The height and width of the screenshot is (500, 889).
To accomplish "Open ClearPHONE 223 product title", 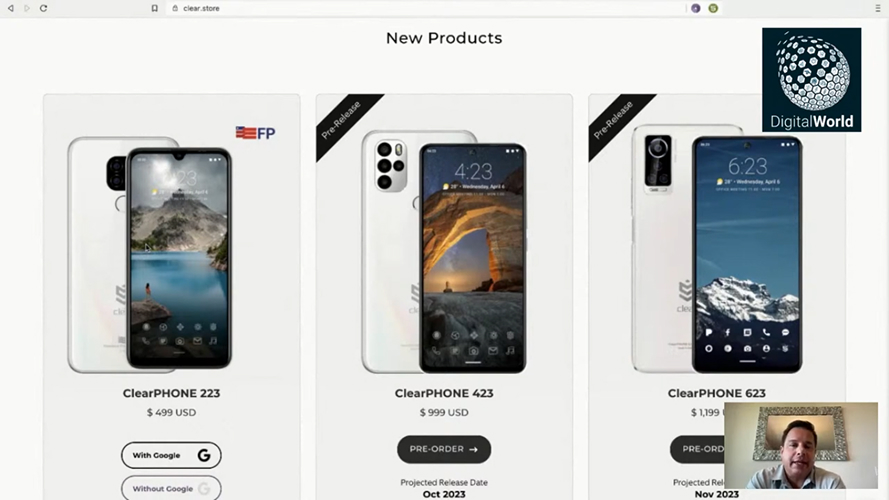I will coord(171,393).
